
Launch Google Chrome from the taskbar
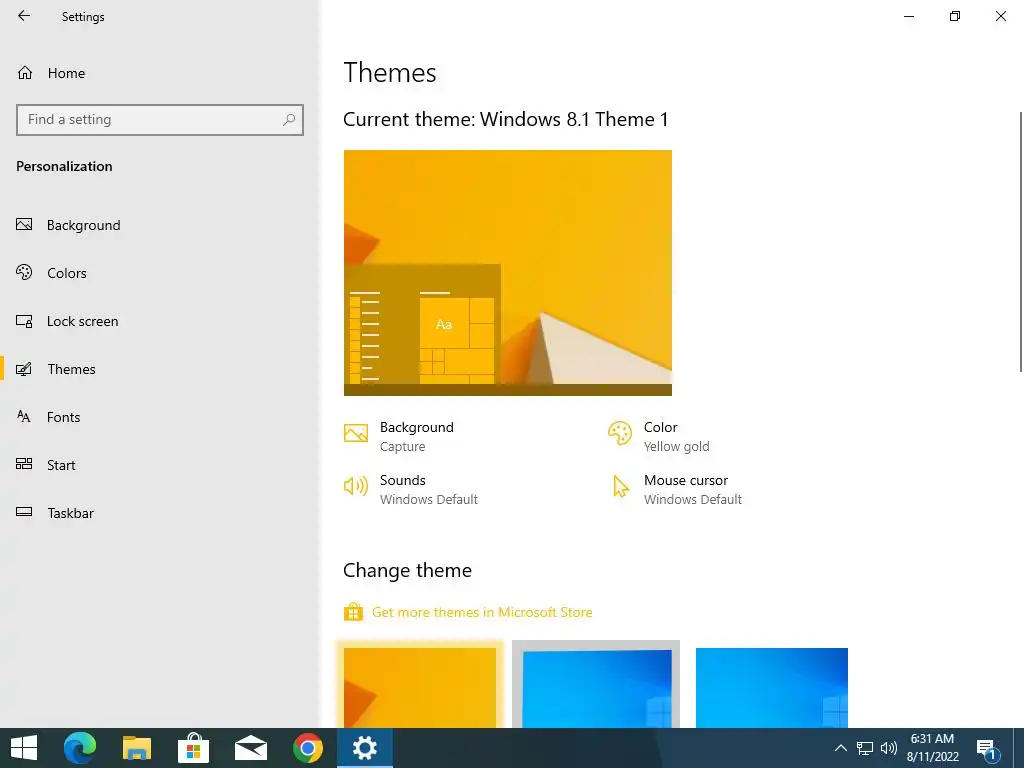pos(308,748)
